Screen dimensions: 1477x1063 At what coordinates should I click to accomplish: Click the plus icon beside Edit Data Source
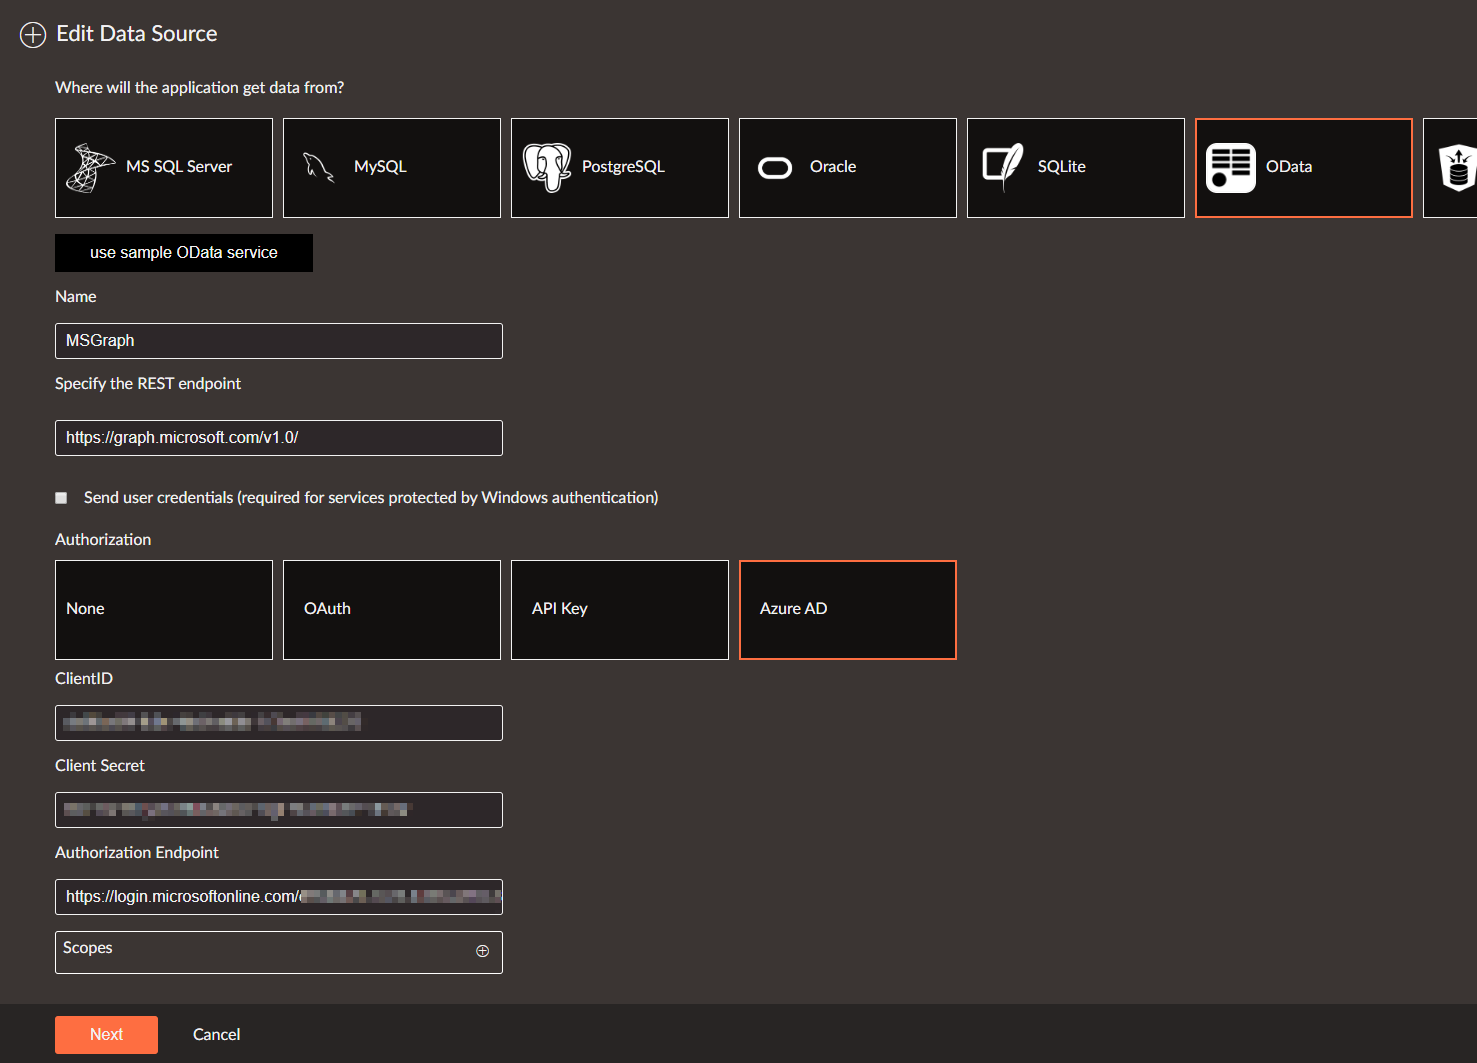click(x=33, y=35)
